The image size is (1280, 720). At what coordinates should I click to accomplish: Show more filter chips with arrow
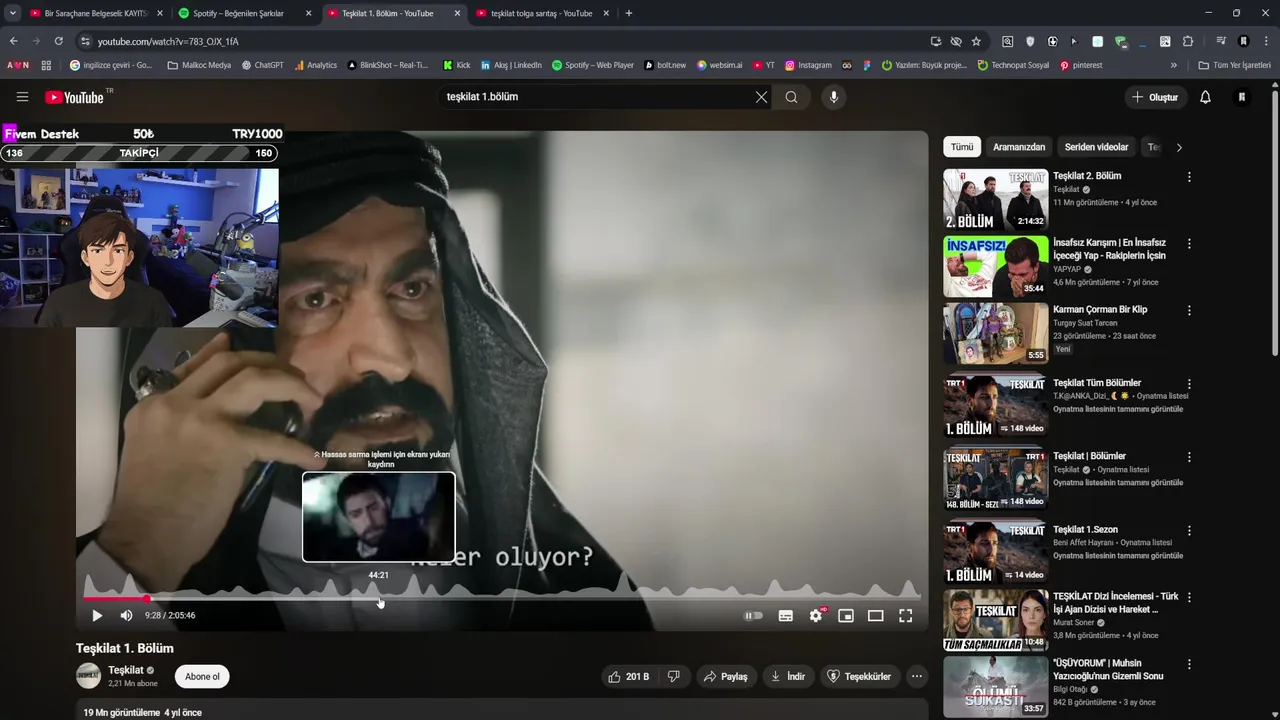click(1179, 147)
